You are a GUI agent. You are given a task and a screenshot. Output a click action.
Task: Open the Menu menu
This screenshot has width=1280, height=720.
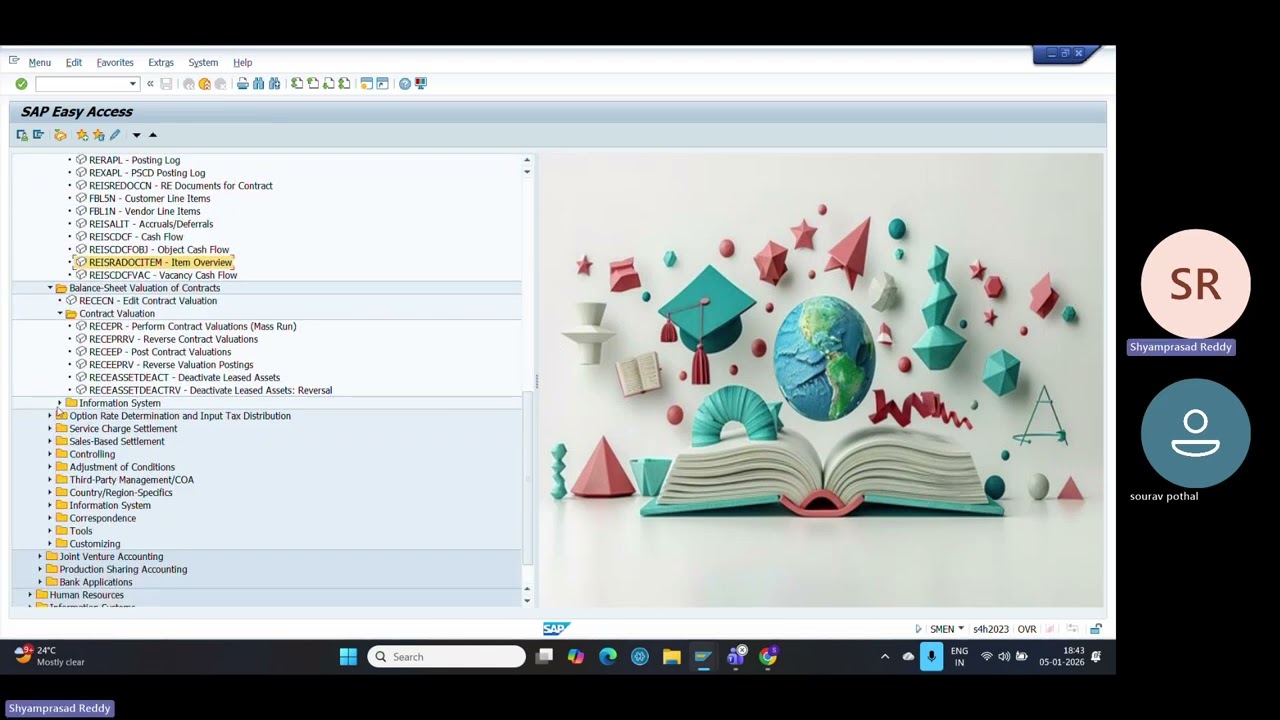[39, 62]
